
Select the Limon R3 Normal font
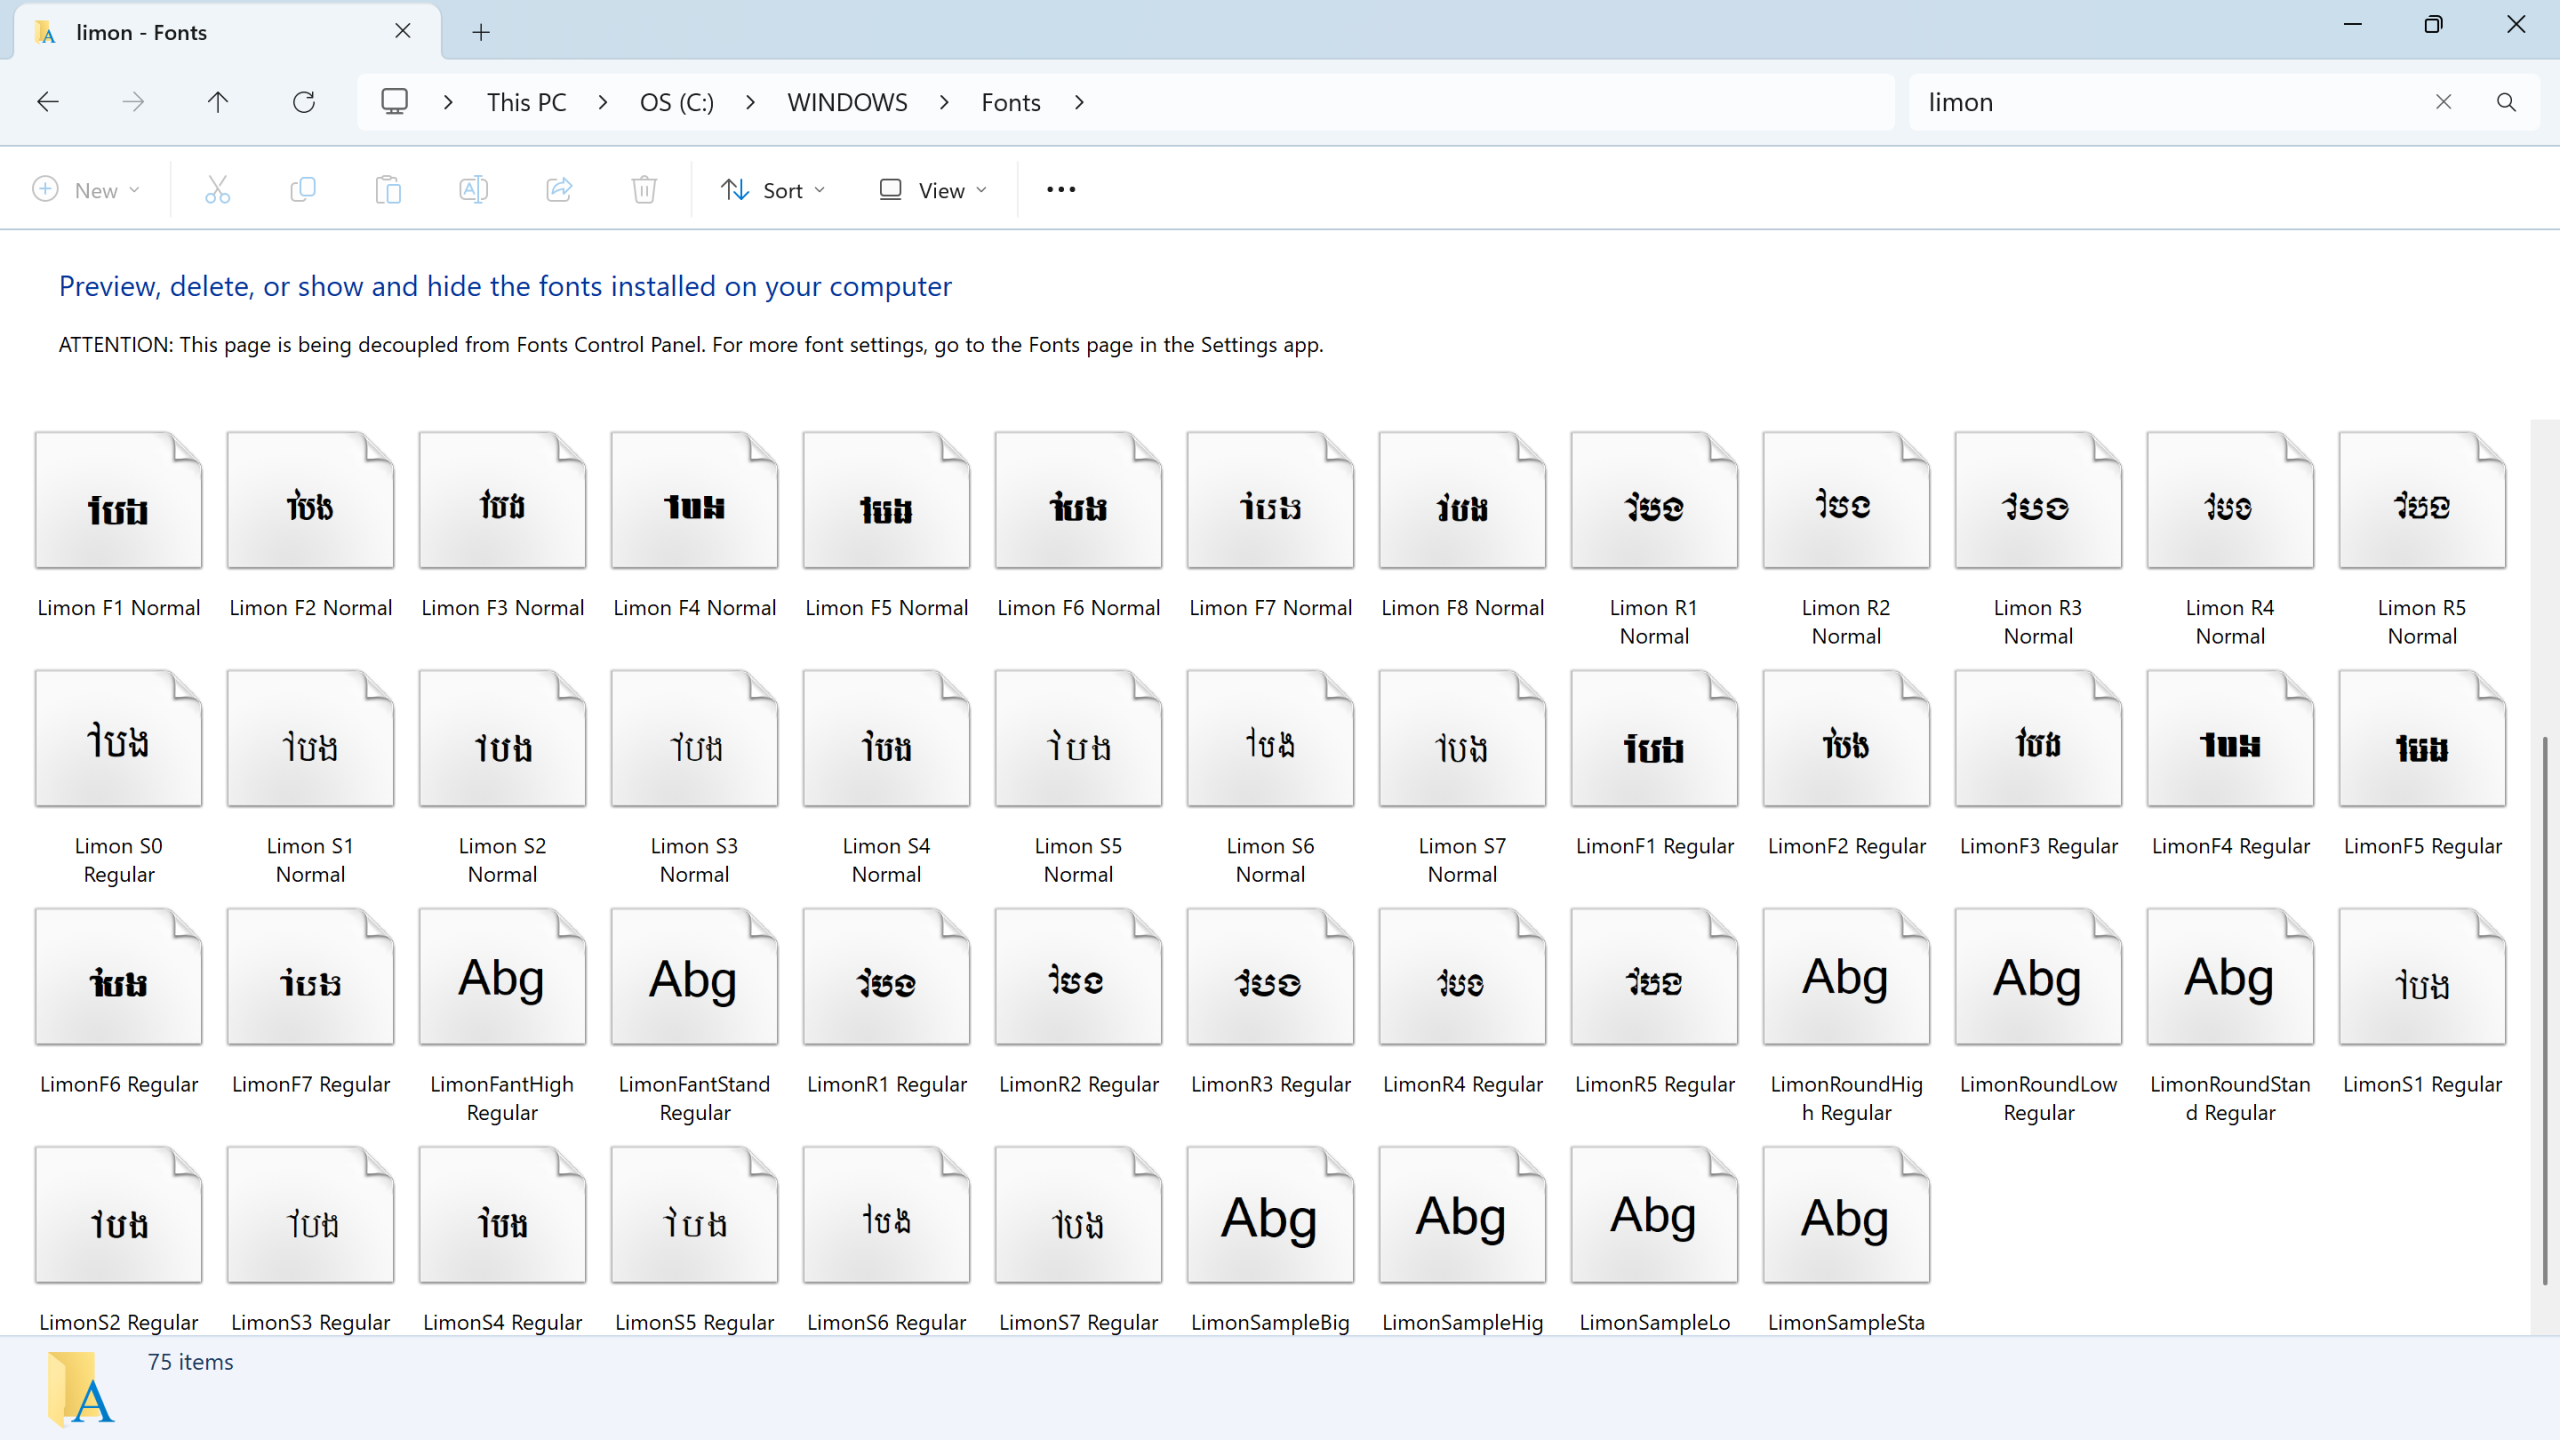(x=2039, y=540)
